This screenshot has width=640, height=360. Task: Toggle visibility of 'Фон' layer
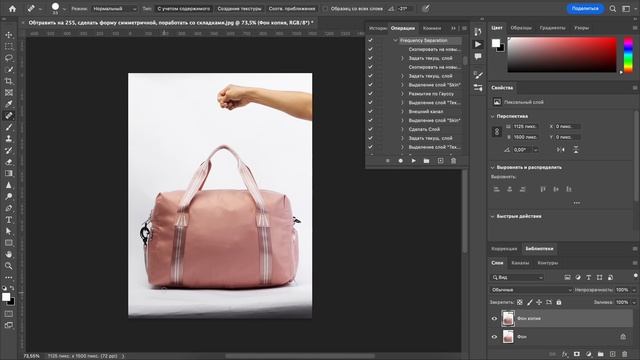(x=494, y=337)
